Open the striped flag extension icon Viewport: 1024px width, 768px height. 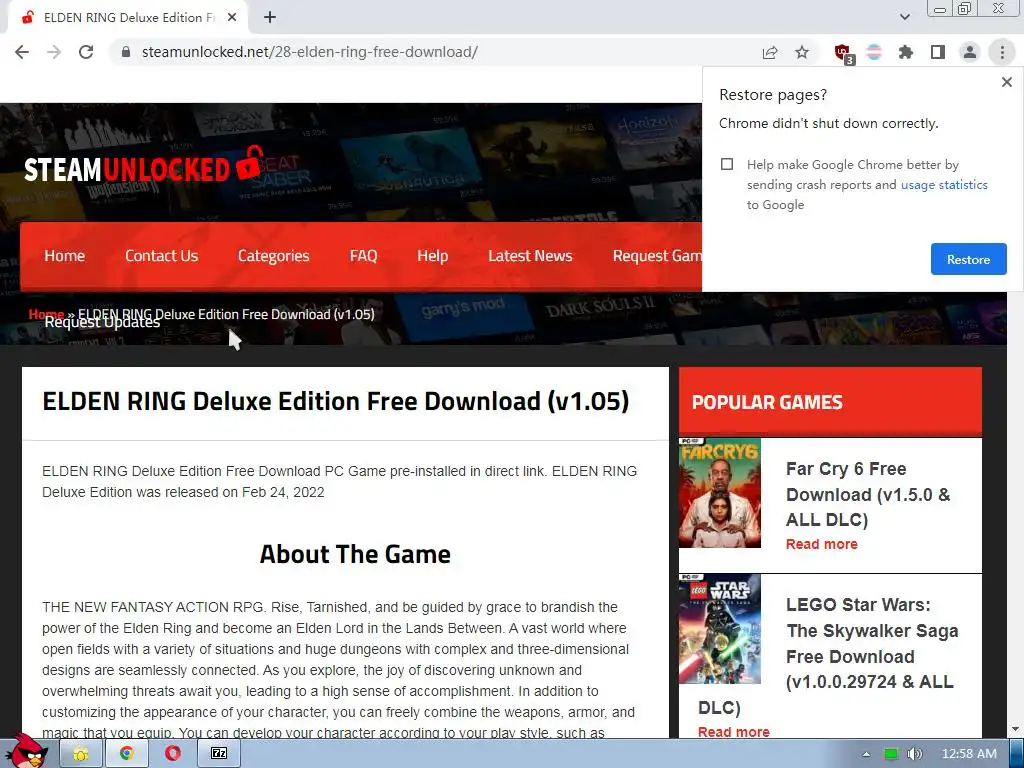pos(874,52)
